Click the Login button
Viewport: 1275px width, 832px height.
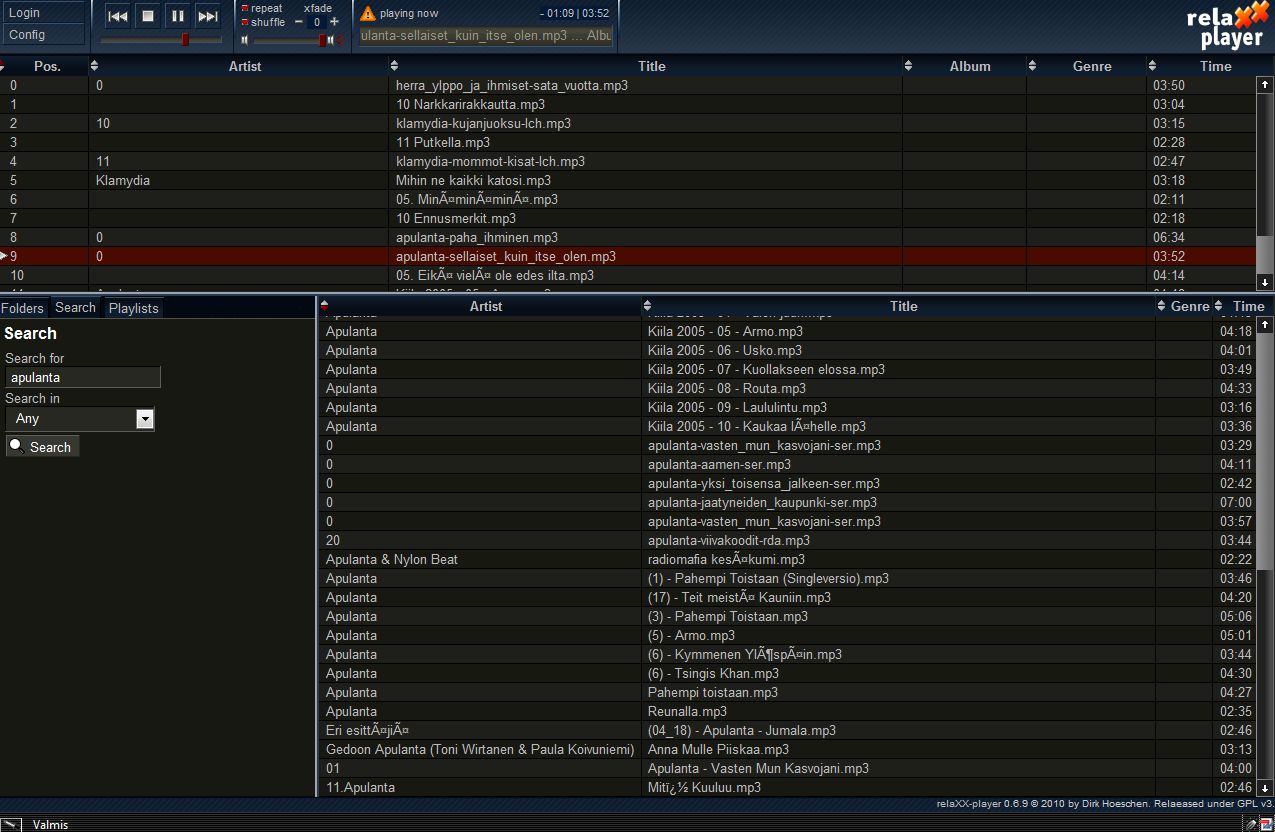point(42,13)
